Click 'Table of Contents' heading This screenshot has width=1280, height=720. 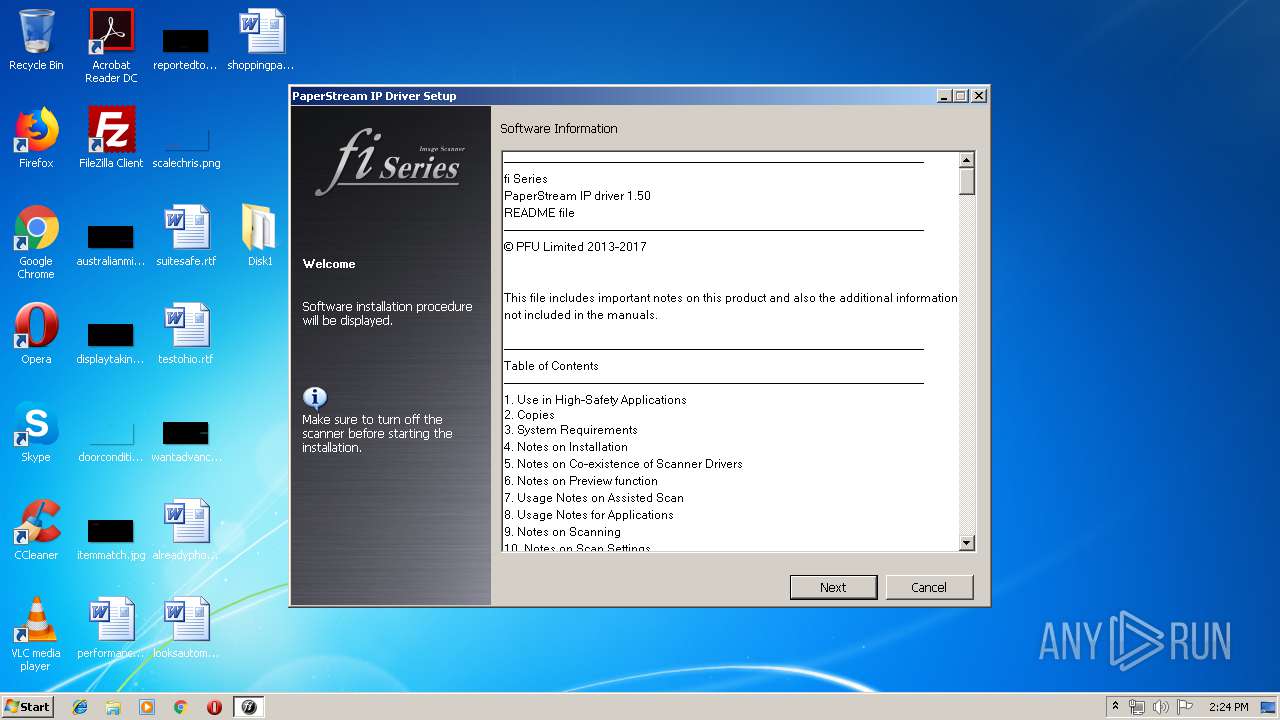click(x=551, y=366)
